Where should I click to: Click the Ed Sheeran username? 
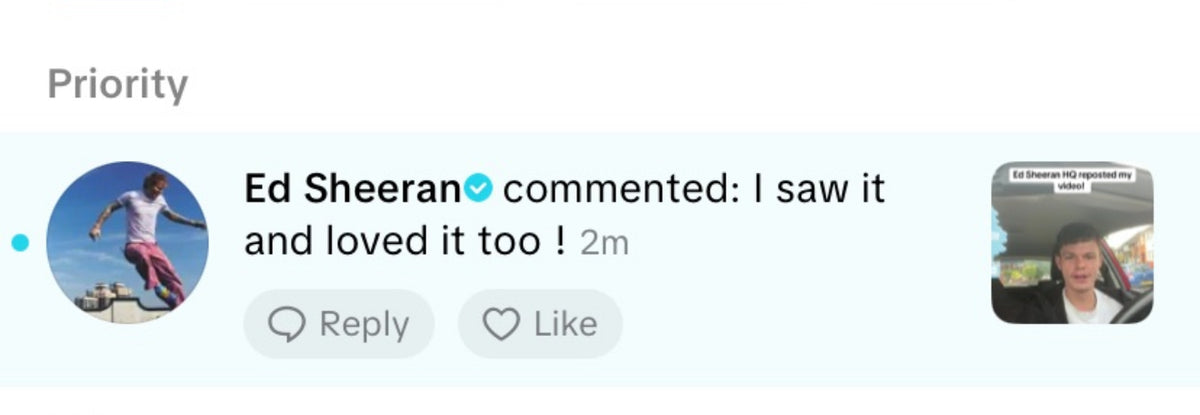click(x=352, y=188)
